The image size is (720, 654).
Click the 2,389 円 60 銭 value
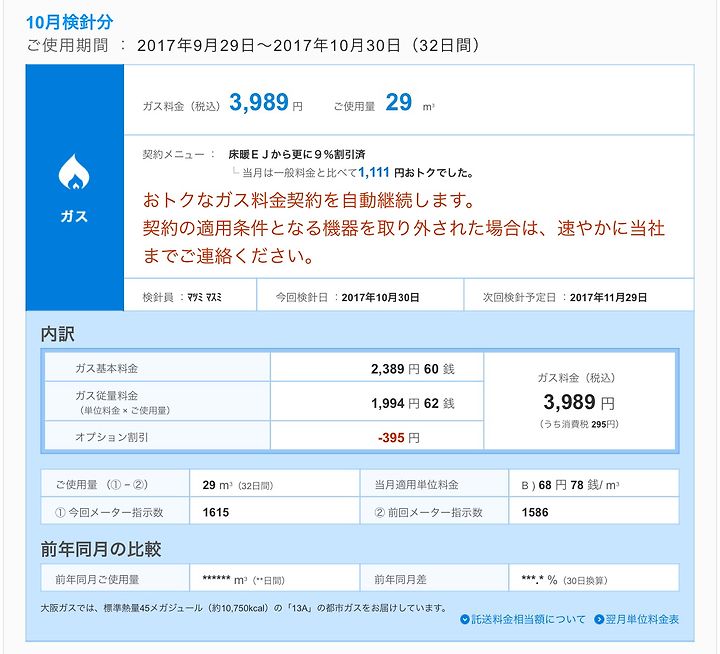point(412,369)
